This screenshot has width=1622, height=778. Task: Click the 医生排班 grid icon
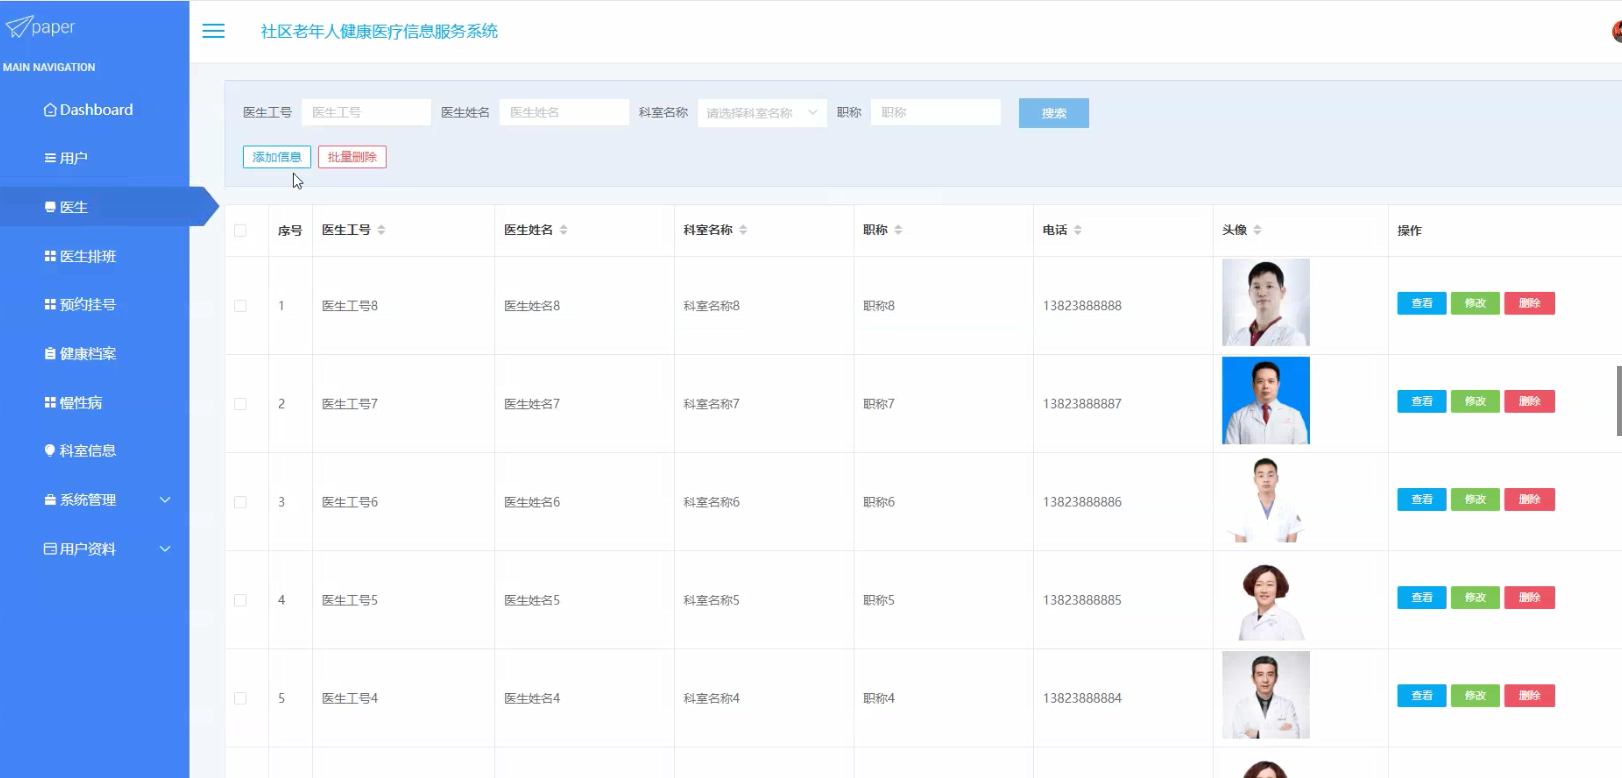50,256
